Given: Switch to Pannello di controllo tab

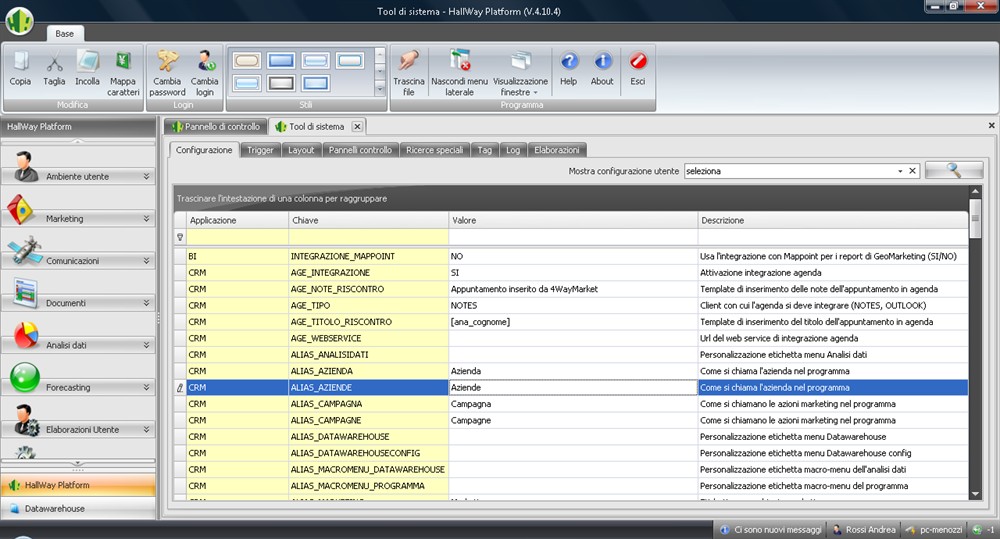Looking at the screenshot, I should pos(216,126).
